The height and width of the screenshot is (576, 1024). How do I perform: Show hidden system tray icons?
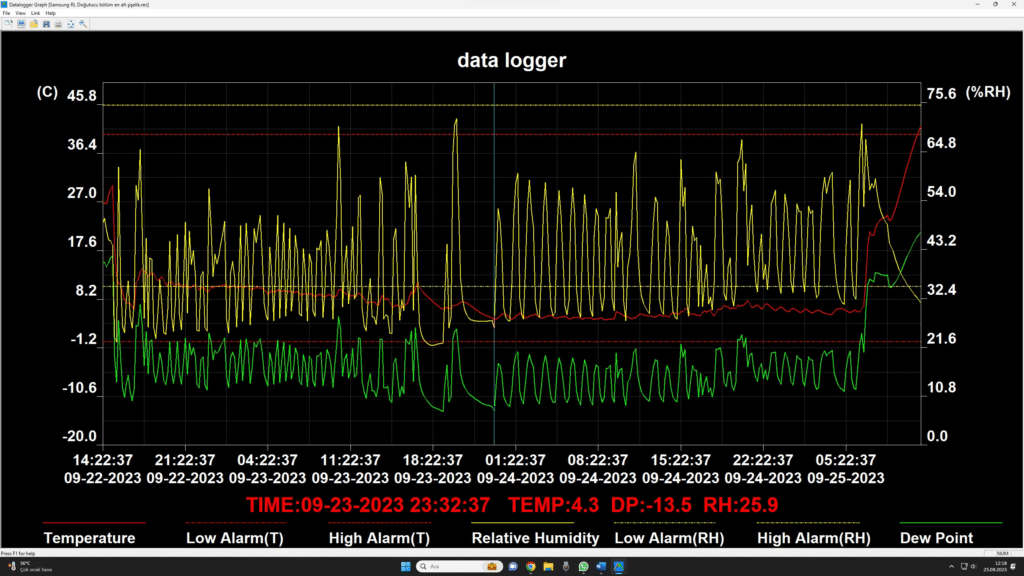click(951, 566)
